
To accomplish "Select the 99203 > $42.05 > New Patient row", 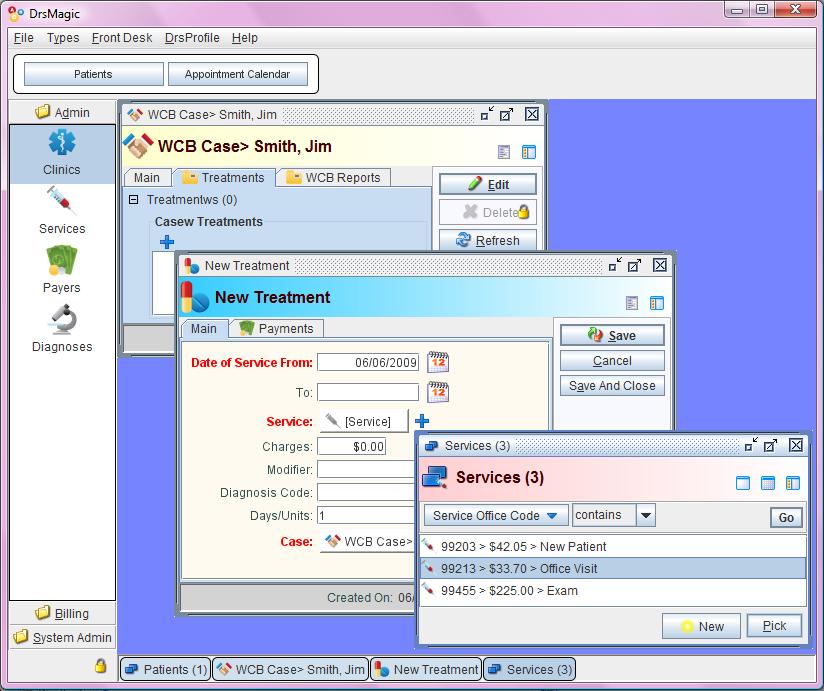I will [613, 546].
